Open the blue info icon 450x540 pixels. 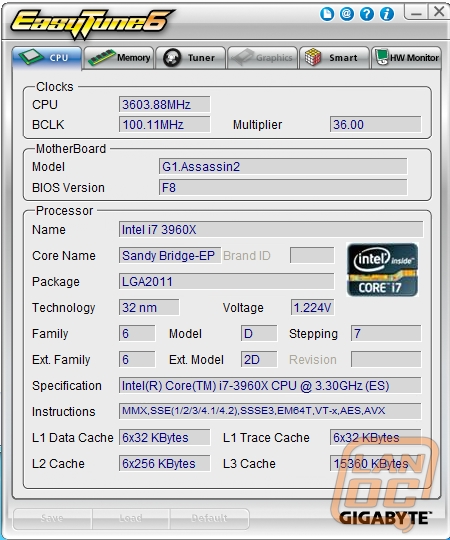[387, 14]
